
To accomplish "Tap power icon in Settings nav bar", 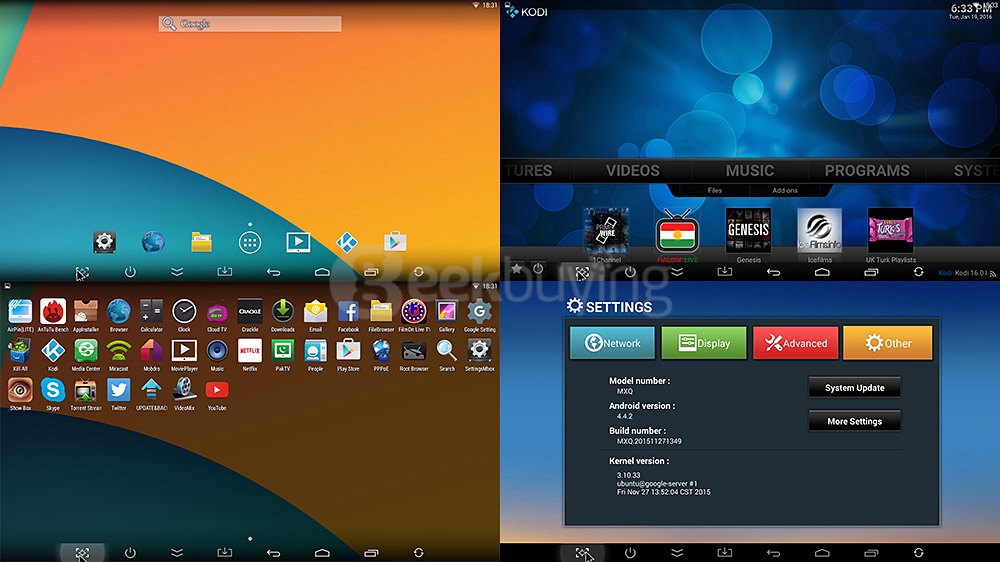I will pos(630,552).
